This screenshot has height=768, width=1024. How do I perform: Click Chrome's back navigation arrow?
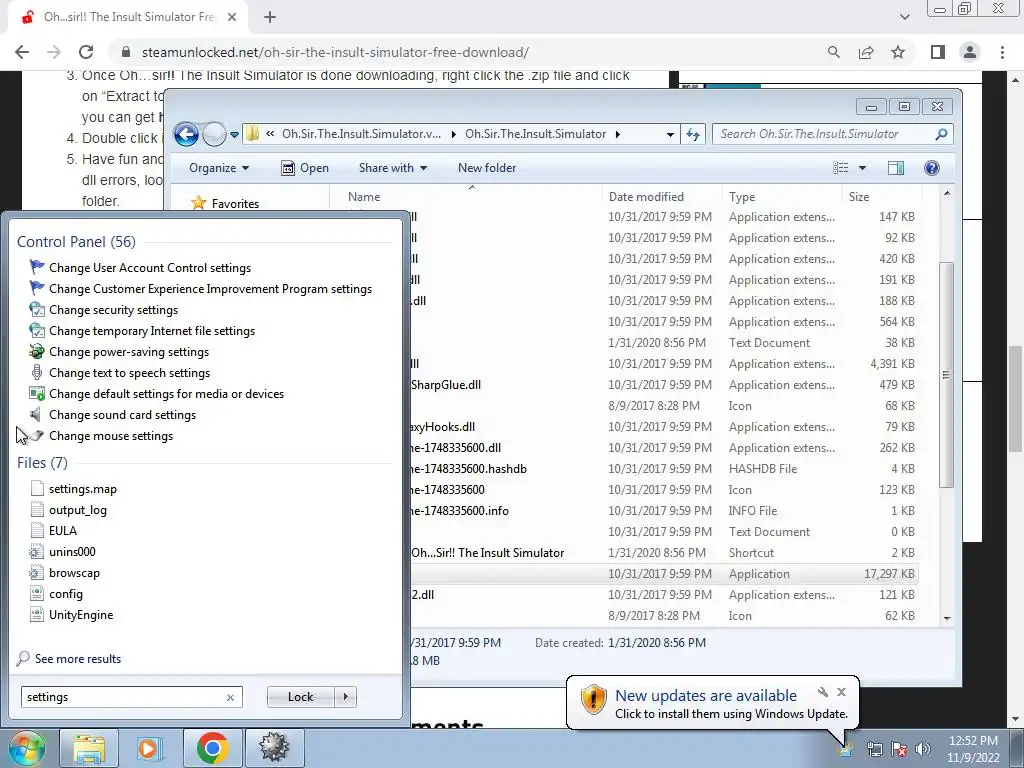(22, 52)
